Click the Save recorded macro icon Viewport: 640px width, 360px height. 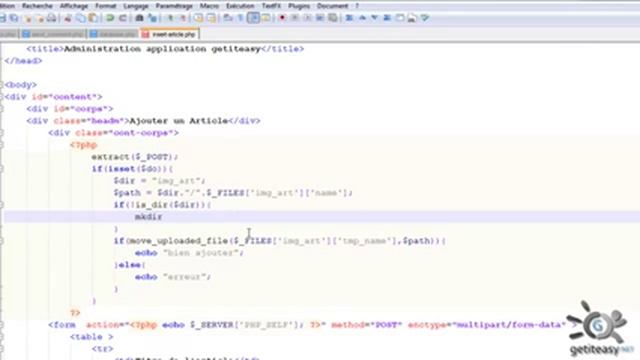[333, 18]
